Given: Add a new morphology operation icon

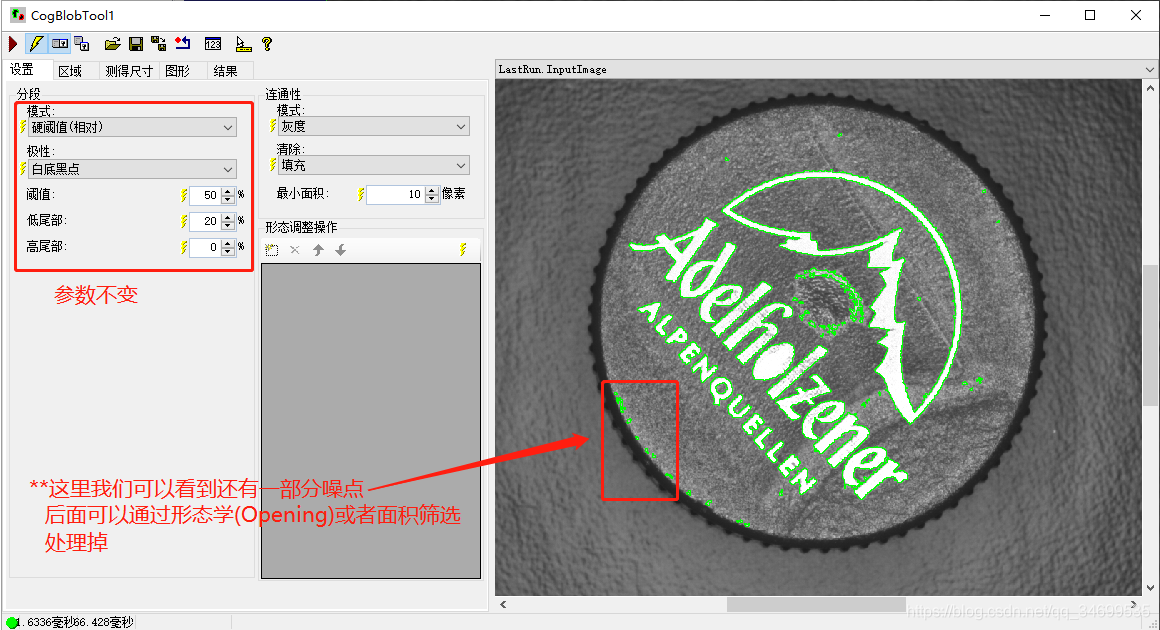Looking at the screenshot, I should coord(272,250).
